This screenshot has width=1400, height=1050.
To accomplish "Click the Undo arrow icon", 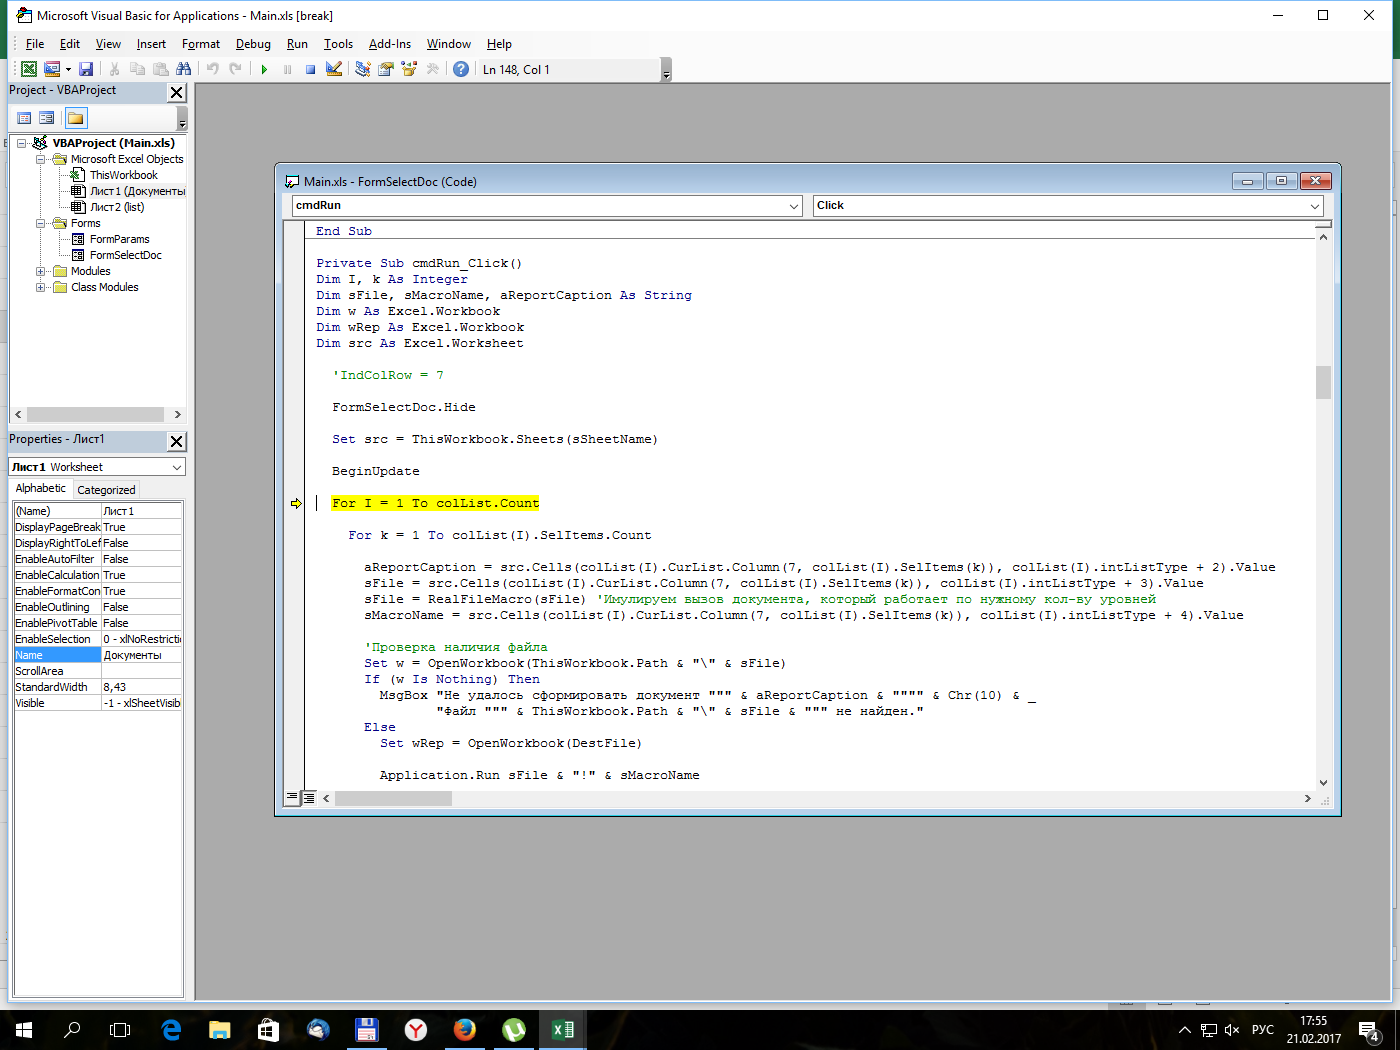I will pos(212,69).
